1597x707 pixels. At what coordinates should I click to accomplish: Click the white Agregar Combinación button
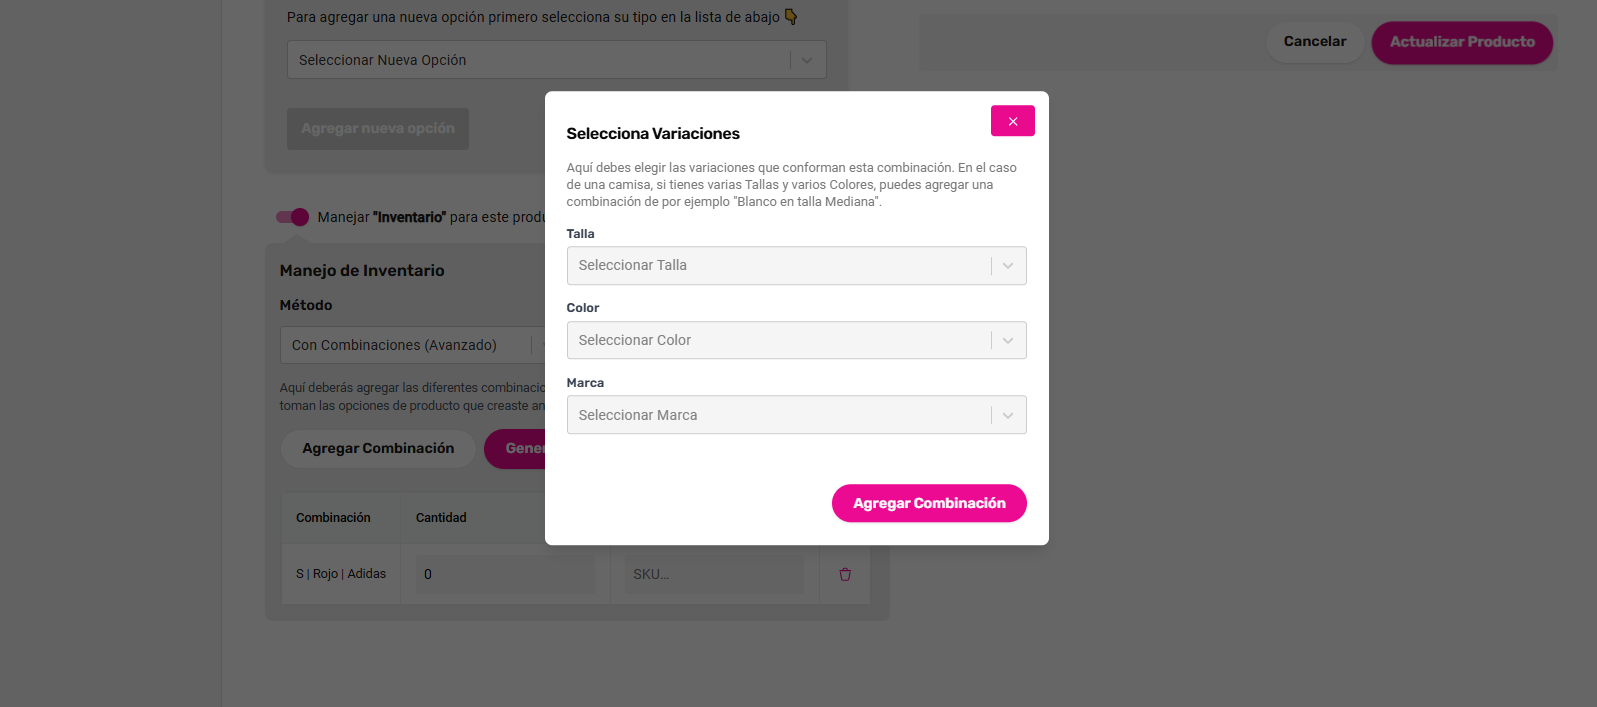coord(378,449)
